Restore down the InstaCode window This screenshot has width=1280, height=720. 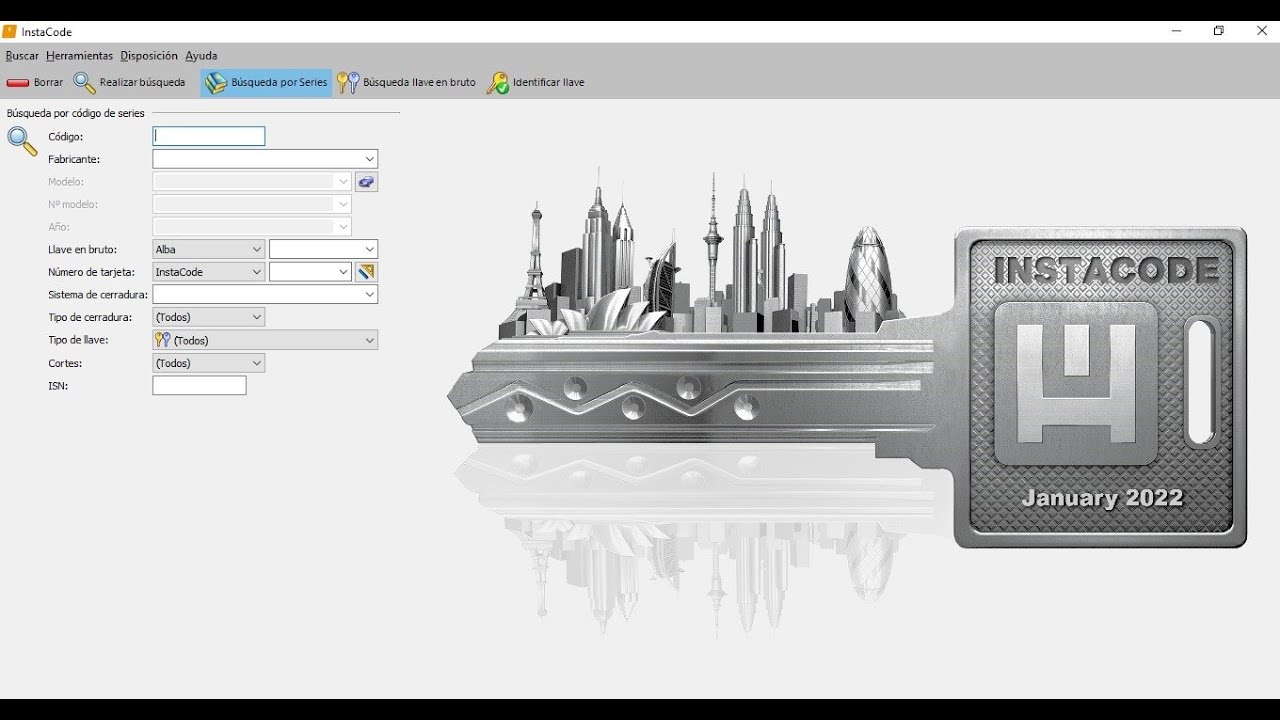(x=1219, y=31)
